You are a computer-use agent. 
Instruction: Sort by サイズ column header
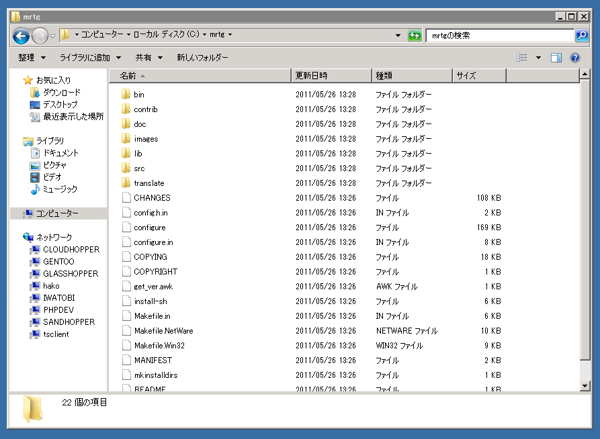tap(479, 75)
